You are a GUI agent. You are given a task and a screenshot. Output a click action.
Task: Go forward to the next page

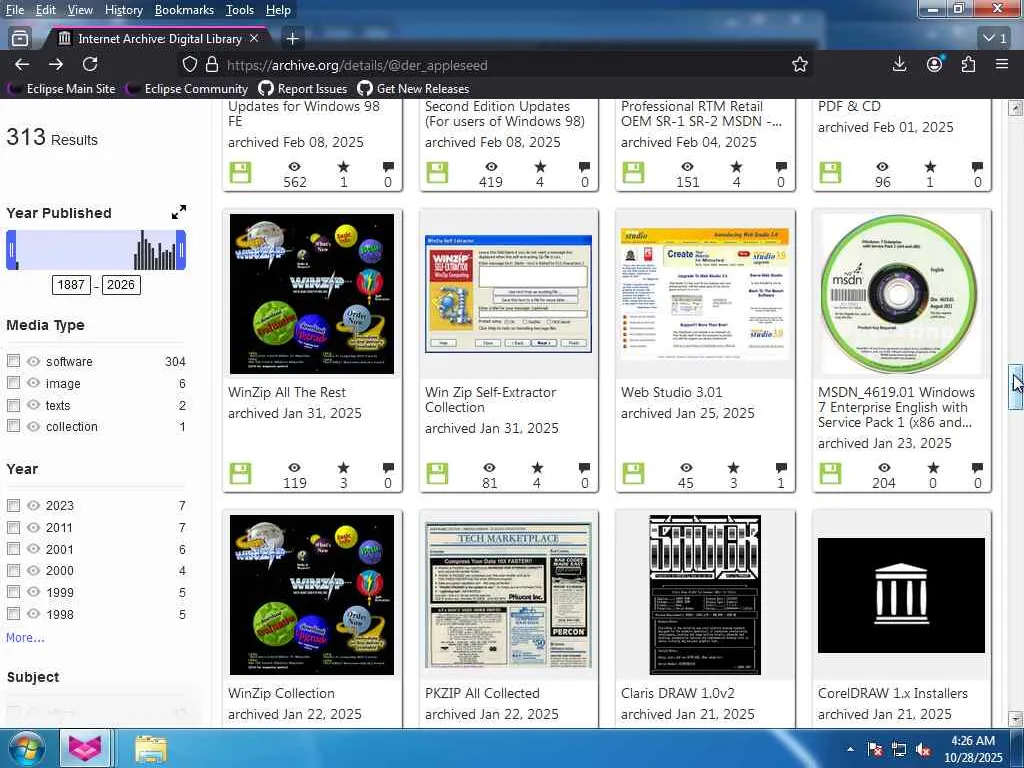[56, 64]
